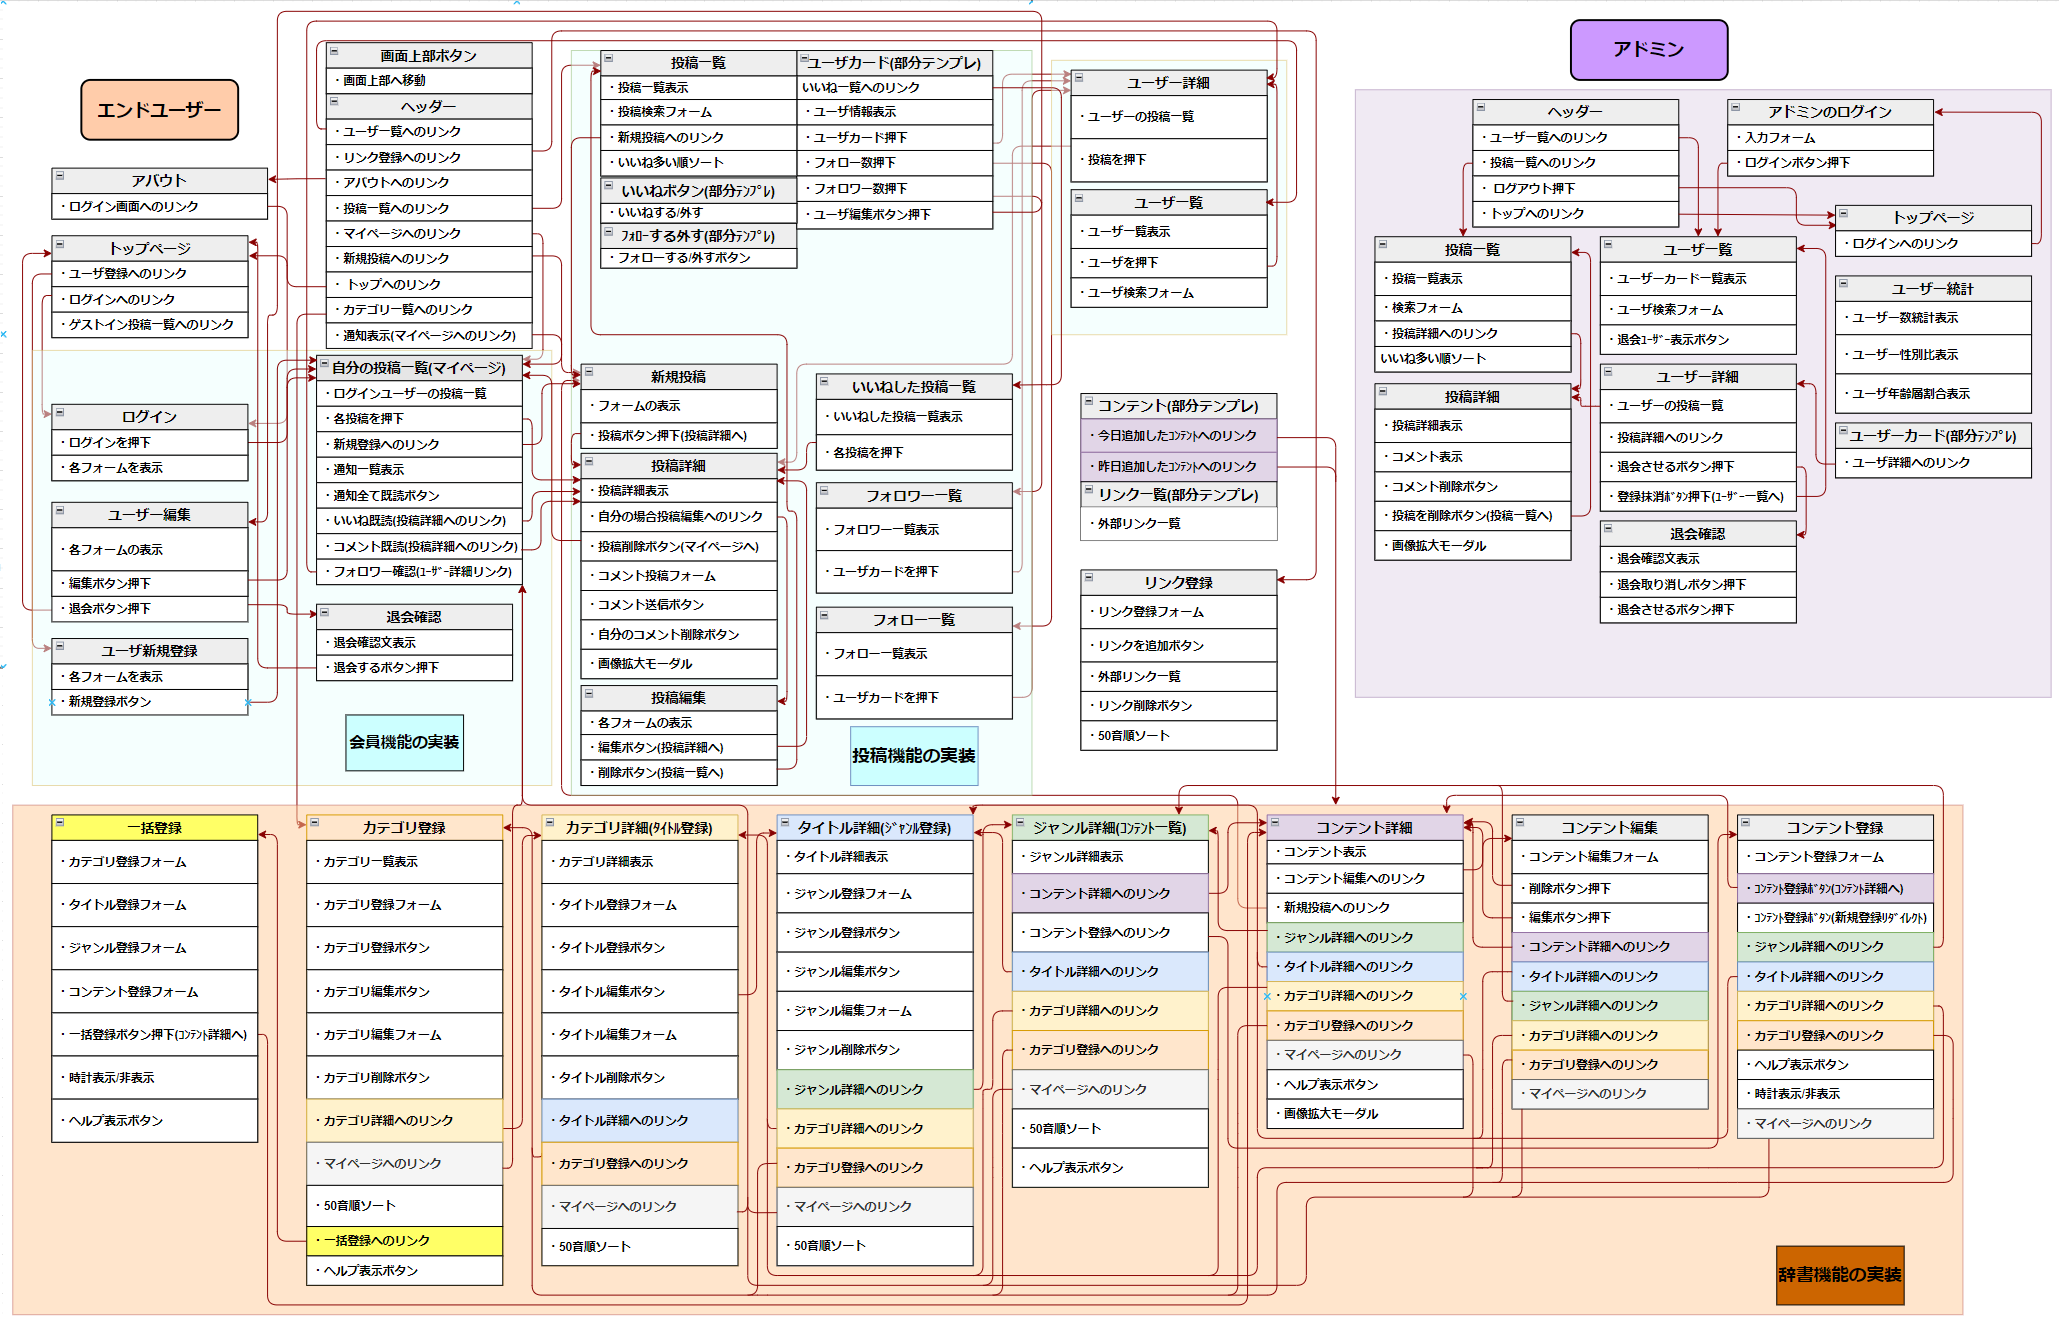
Task: Select the 自分のコメント削除ボタン row
Action: 679,635
